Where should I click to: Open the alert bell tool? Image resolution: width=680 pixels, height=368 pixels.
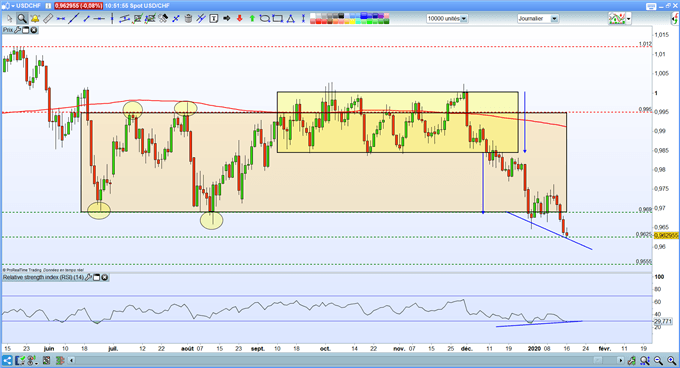point(35,19)
